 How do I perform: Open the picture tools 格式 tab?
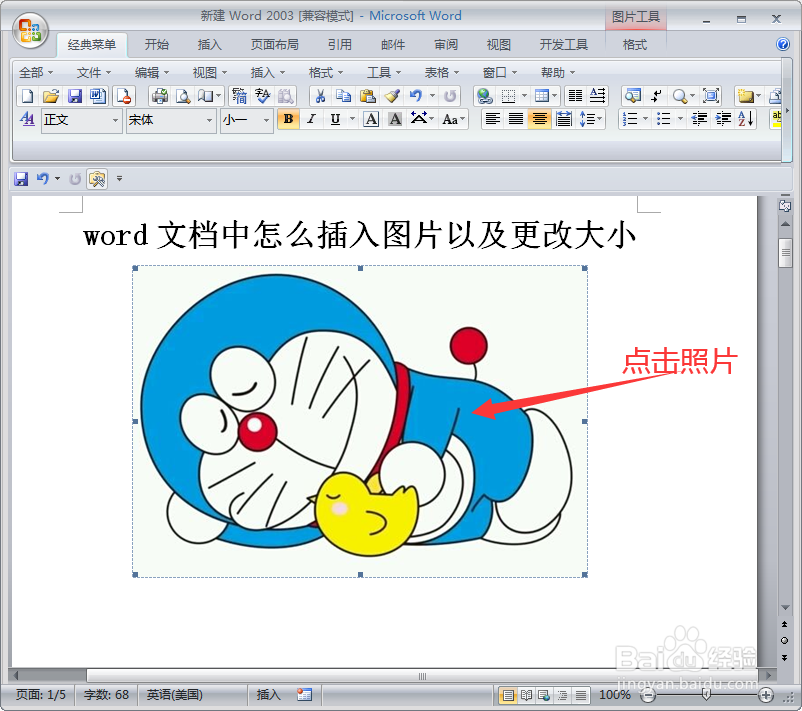tap(635, 45)
